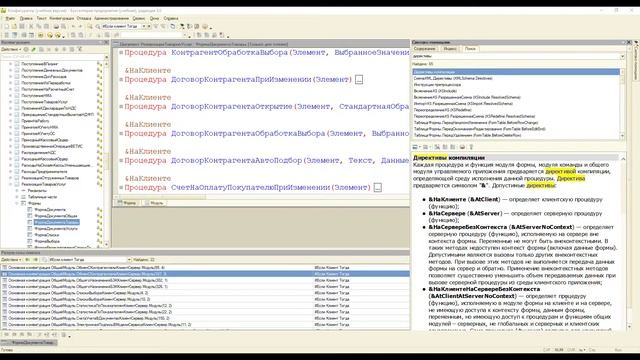
Task: Click the Save toolbar icon
Action: 22,27
